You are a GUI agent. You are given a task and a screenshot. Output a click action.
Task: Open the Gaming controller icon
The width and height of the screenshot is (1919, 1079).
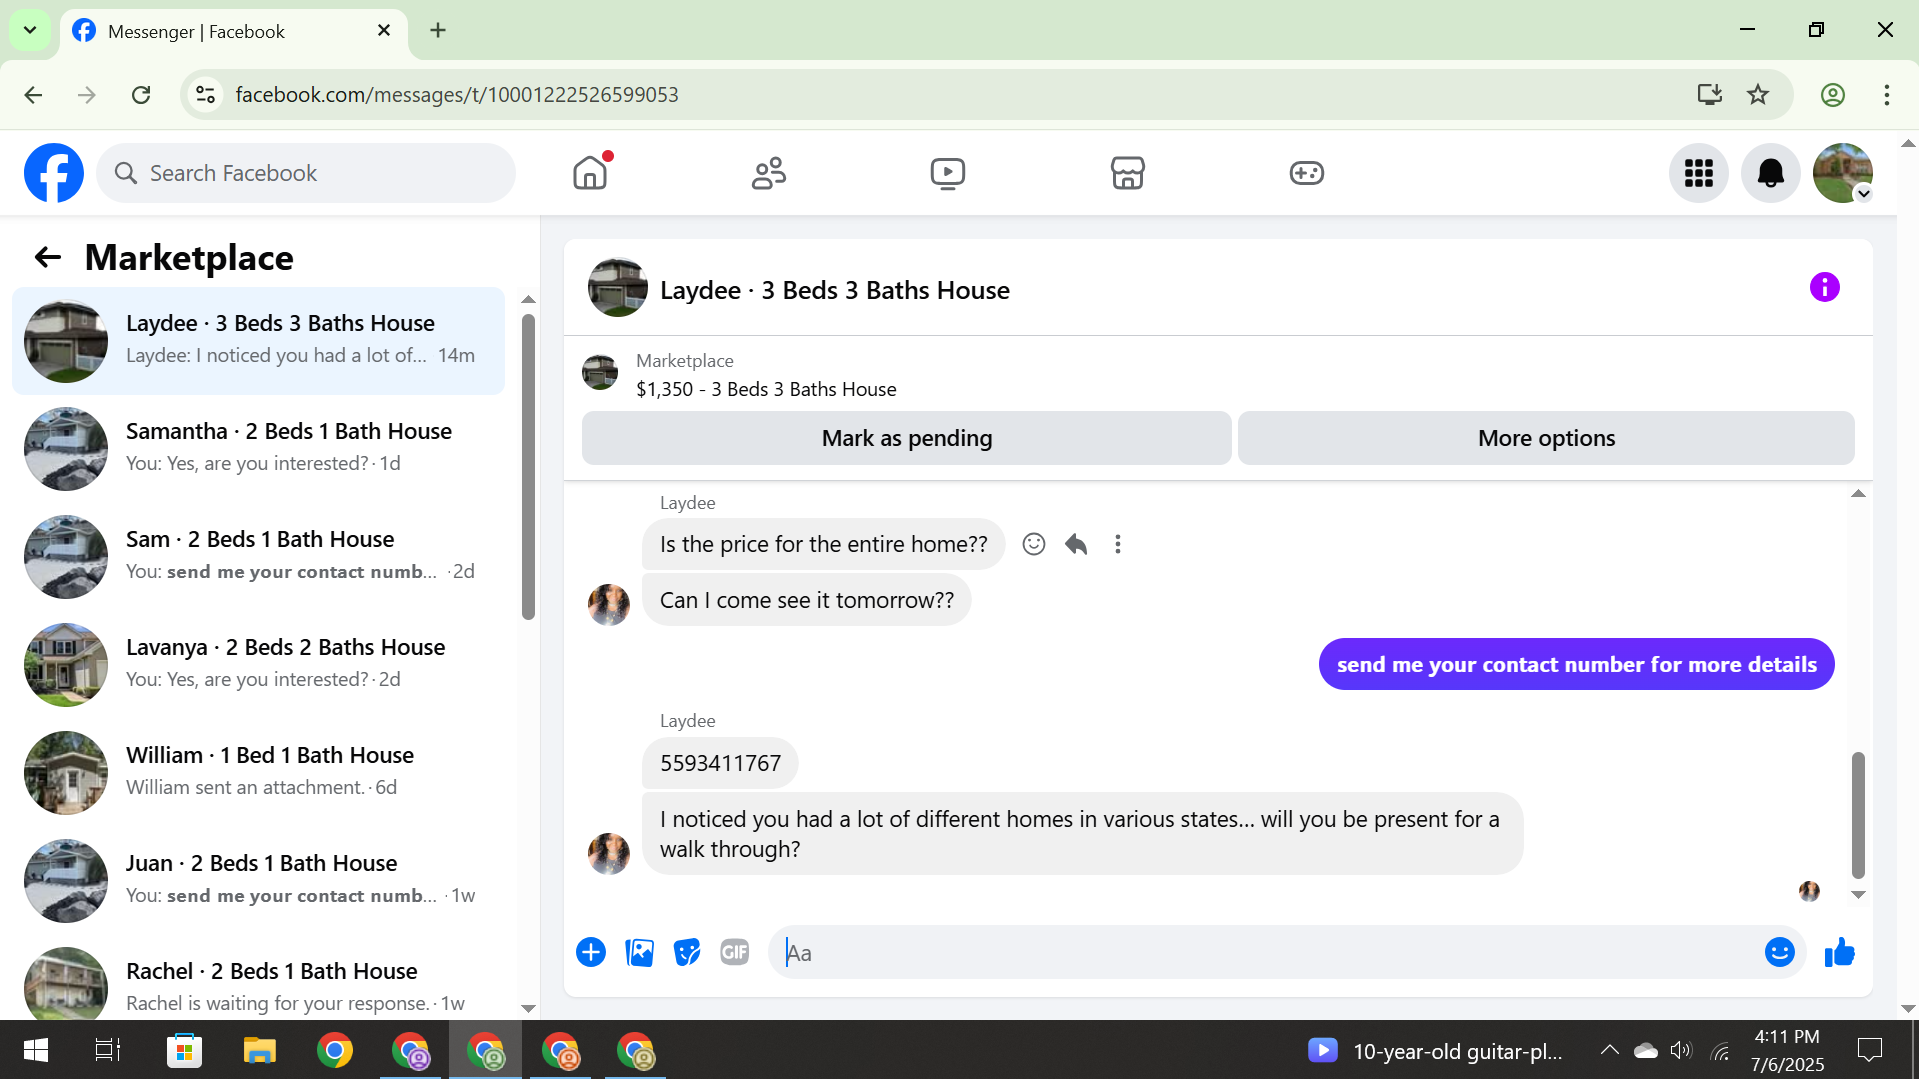(1306, 173)
